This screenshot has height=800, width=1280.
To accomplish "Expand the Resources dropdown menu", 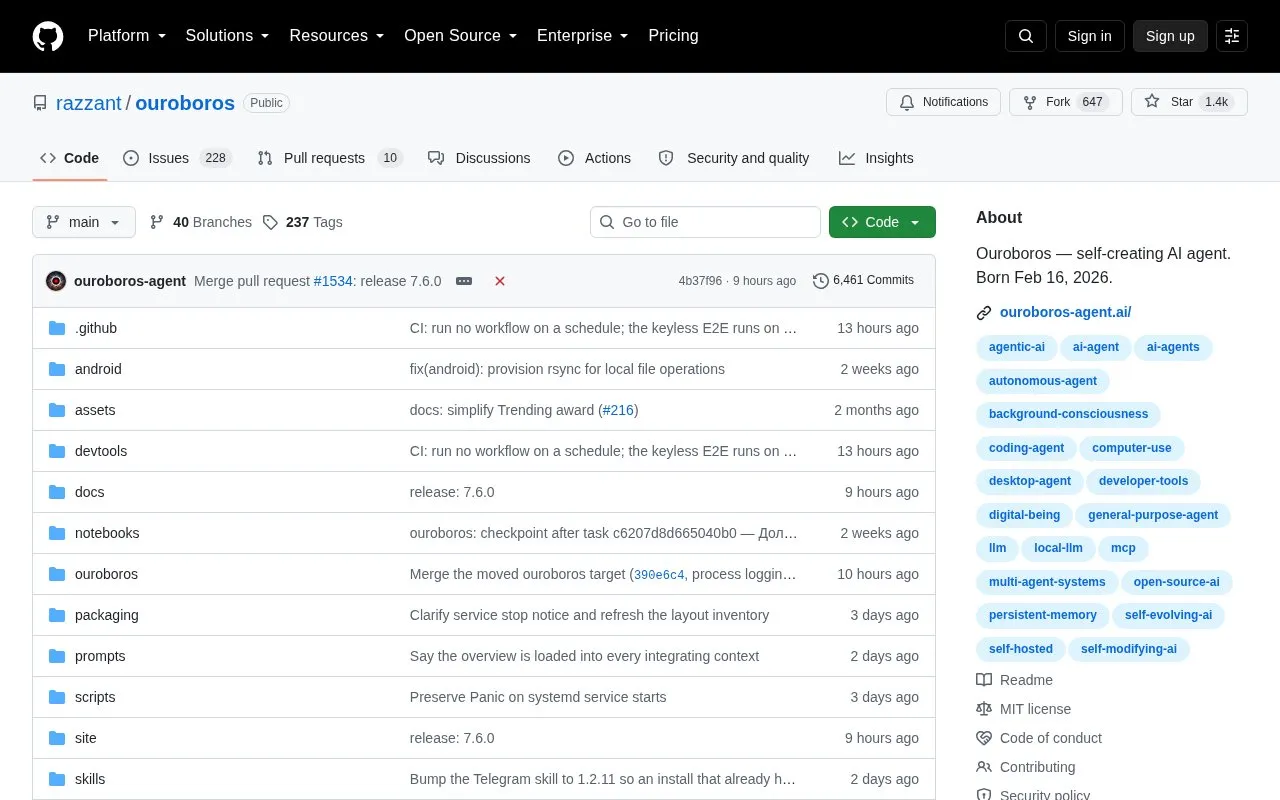I will click(x=337, y=36).
